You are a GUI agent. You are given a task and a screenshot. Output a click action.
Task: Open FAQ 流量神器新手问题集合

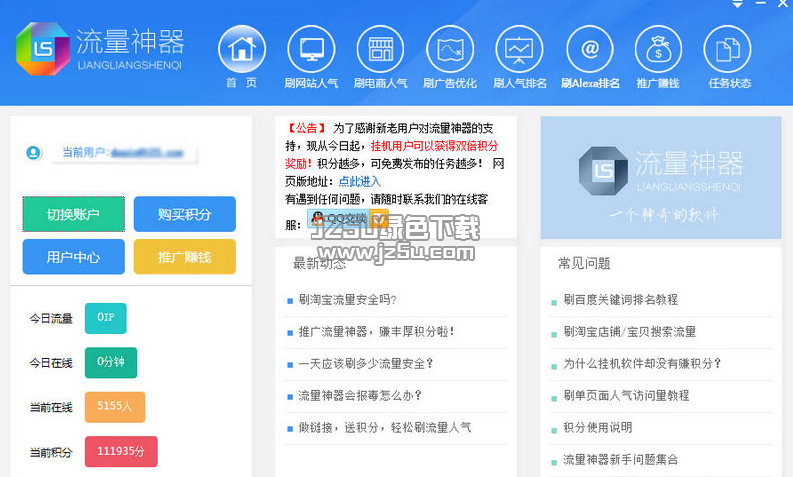click(621, 459)
